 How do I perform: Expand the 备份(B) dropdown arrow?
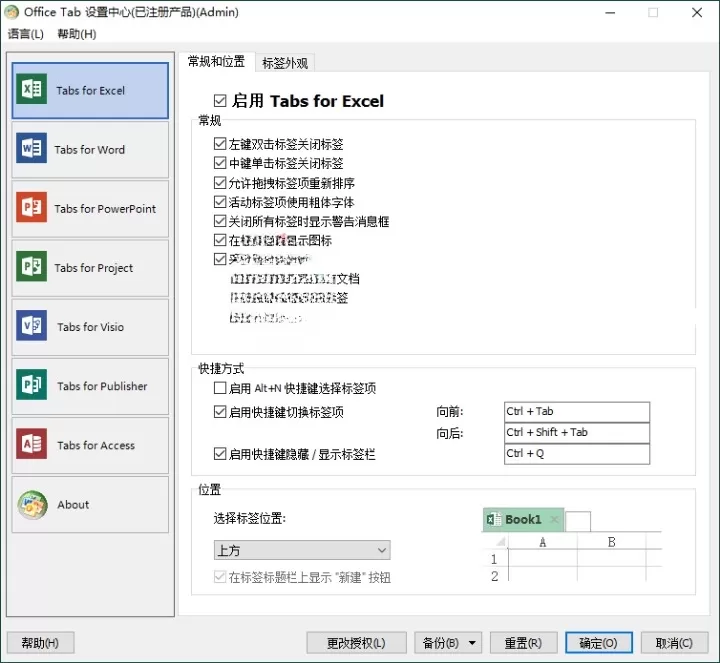click(x=472, y=643)
